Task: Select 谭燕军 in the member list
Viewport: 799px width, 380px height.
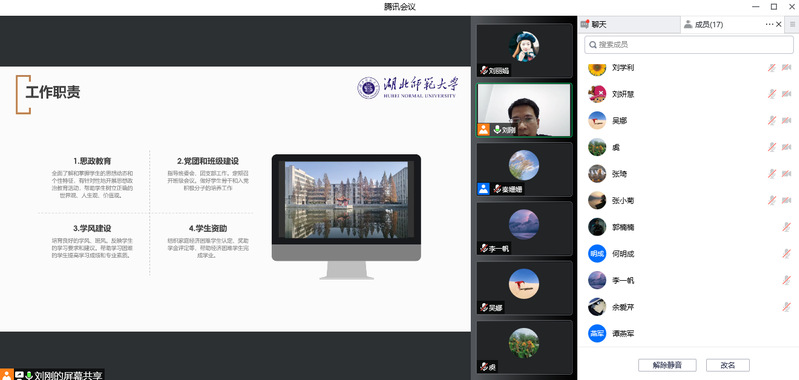Action: [x=688, y=334]
